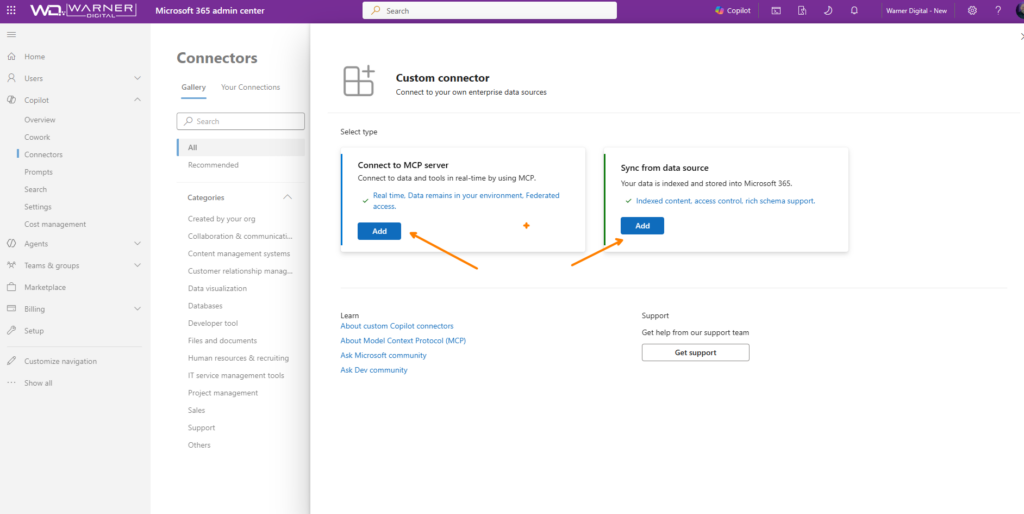Click the Marketplace bag icon
The height and width of the screenshot is (514, 1024).
click(x=11, y=287)
